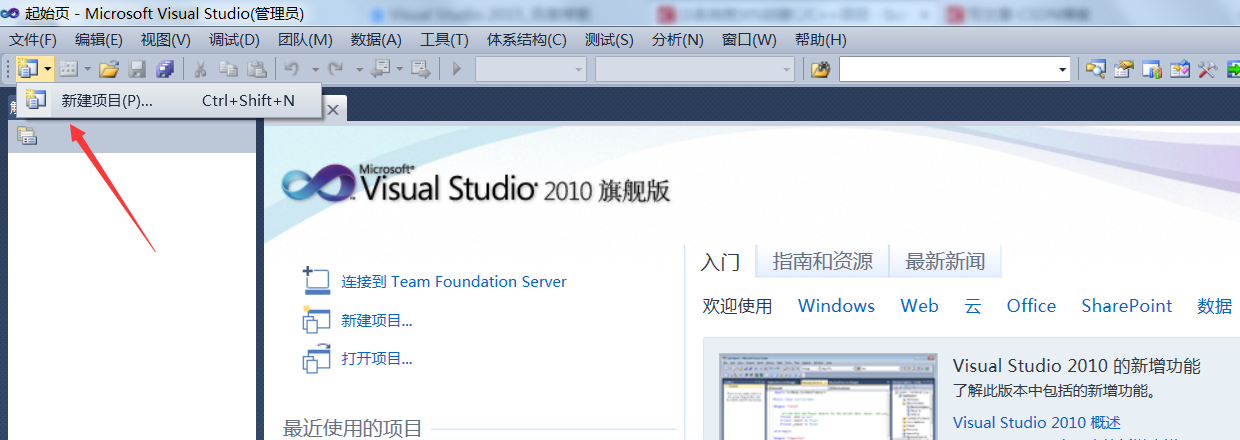Open the 数据(A) menu
Image resolution: width=1240 pixels, height=440 pixels.
pyautogui.click(x=376, y=40)
